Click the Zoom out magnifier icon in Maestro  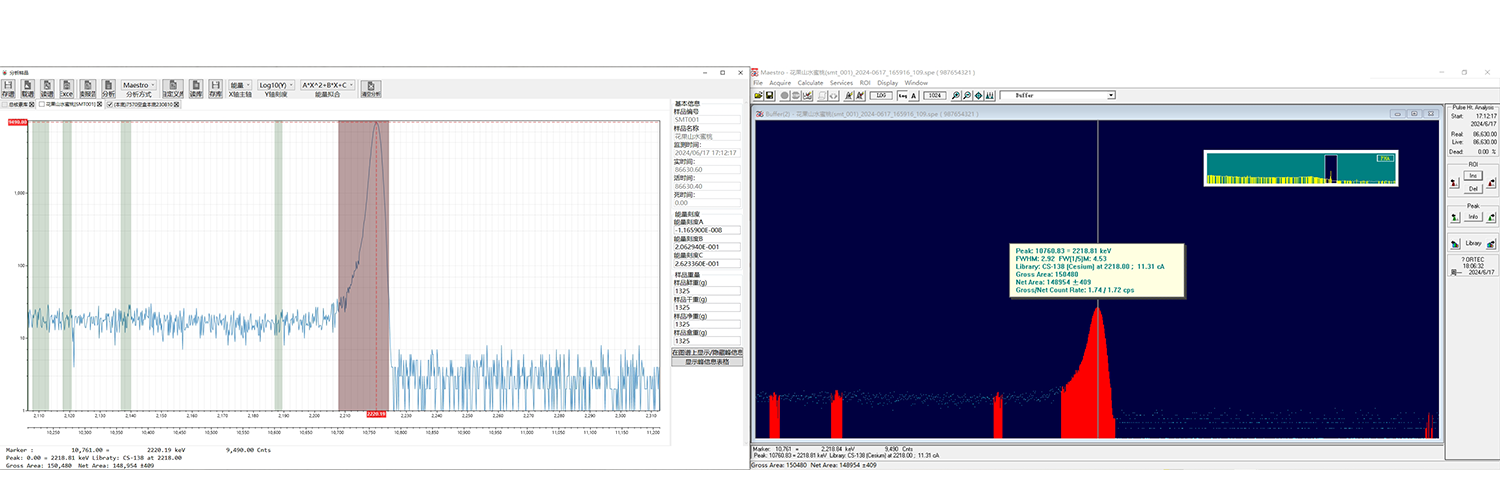point(967,95)
